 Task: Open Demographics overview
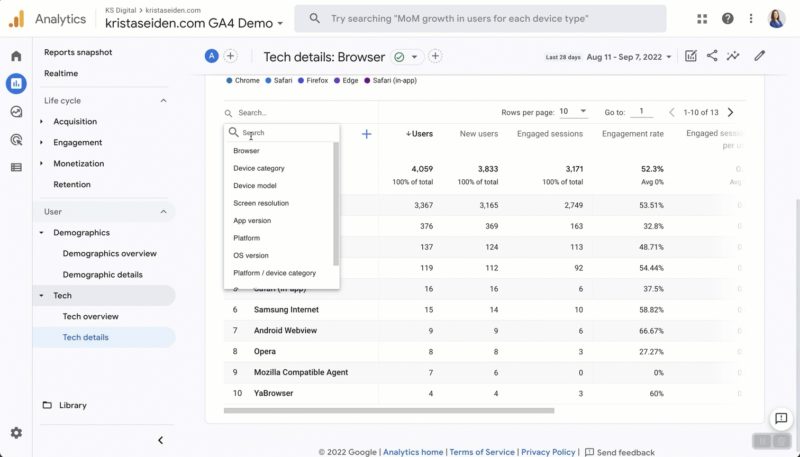(x=110, y=253)
